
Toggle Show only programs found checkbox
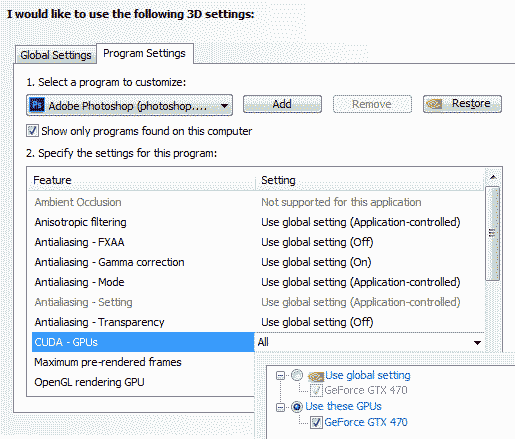click(32, 131)
